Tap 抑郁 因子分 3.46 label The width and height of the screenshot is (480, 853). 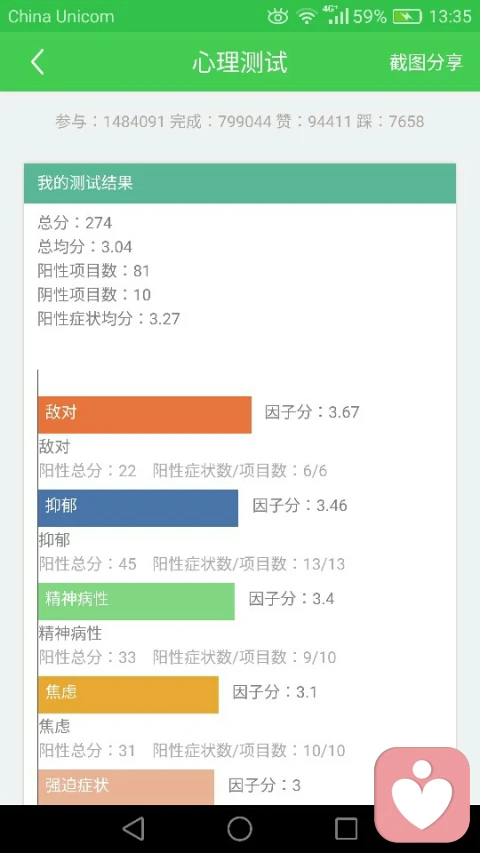tap(300, 505)
